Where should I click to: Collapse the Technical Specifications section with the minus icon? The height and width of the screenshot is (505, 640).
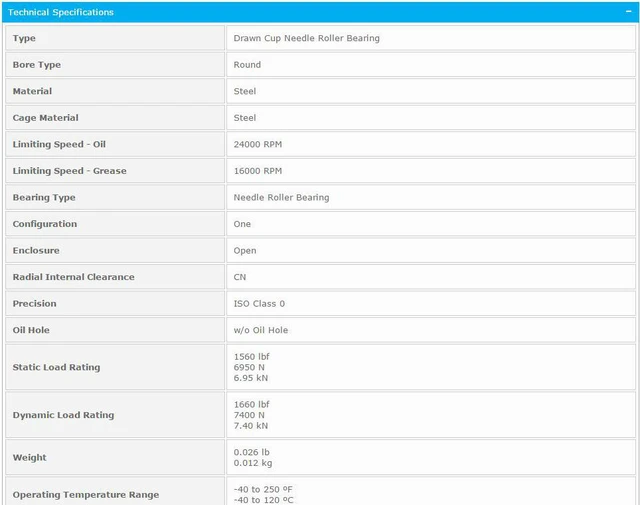628,11
